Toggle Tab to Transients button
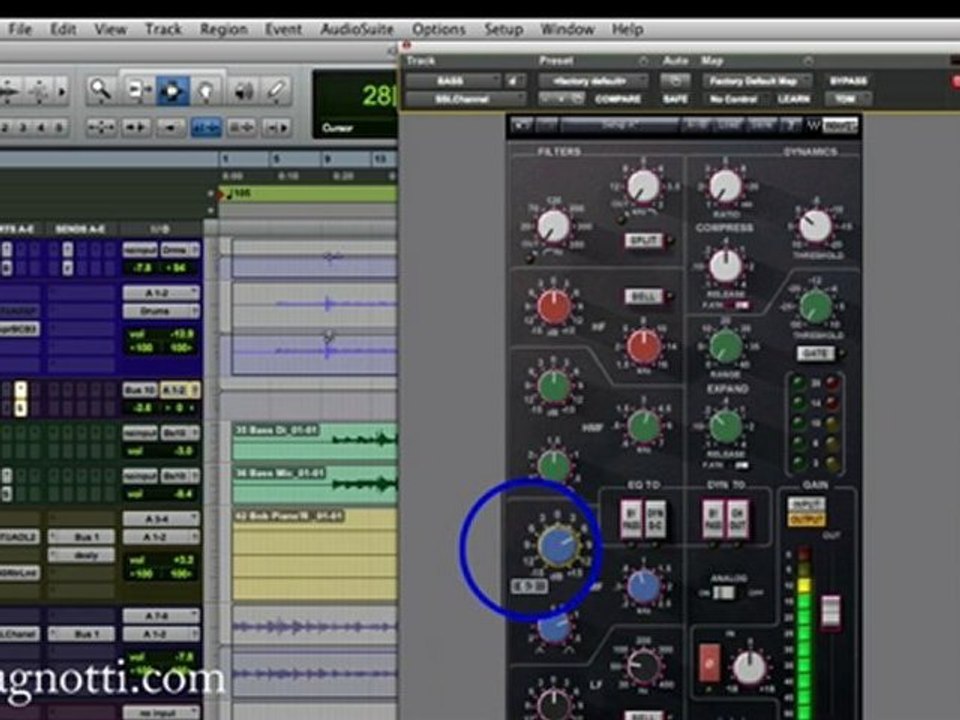The height and width of the screenshot is (720, 960). coord(136,127)
